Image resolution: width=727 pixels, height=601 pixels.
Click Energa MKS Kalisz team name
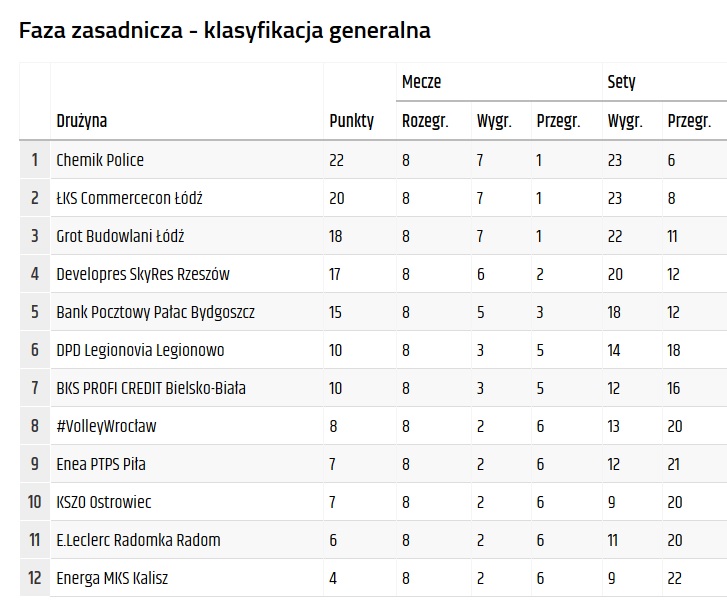pyautogui.click(x=112, y=578)
